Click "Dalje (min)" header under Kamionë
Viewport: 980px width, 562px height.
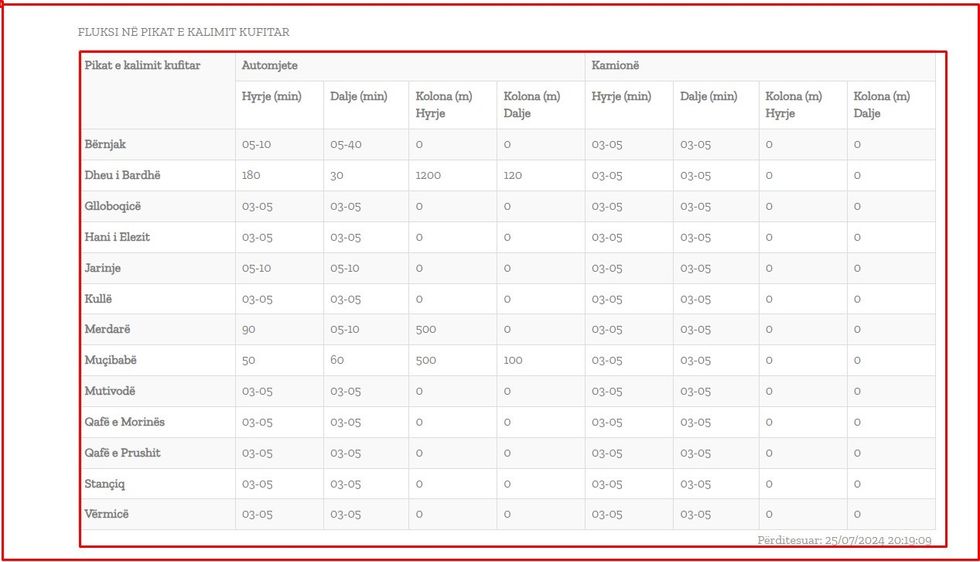708,97
